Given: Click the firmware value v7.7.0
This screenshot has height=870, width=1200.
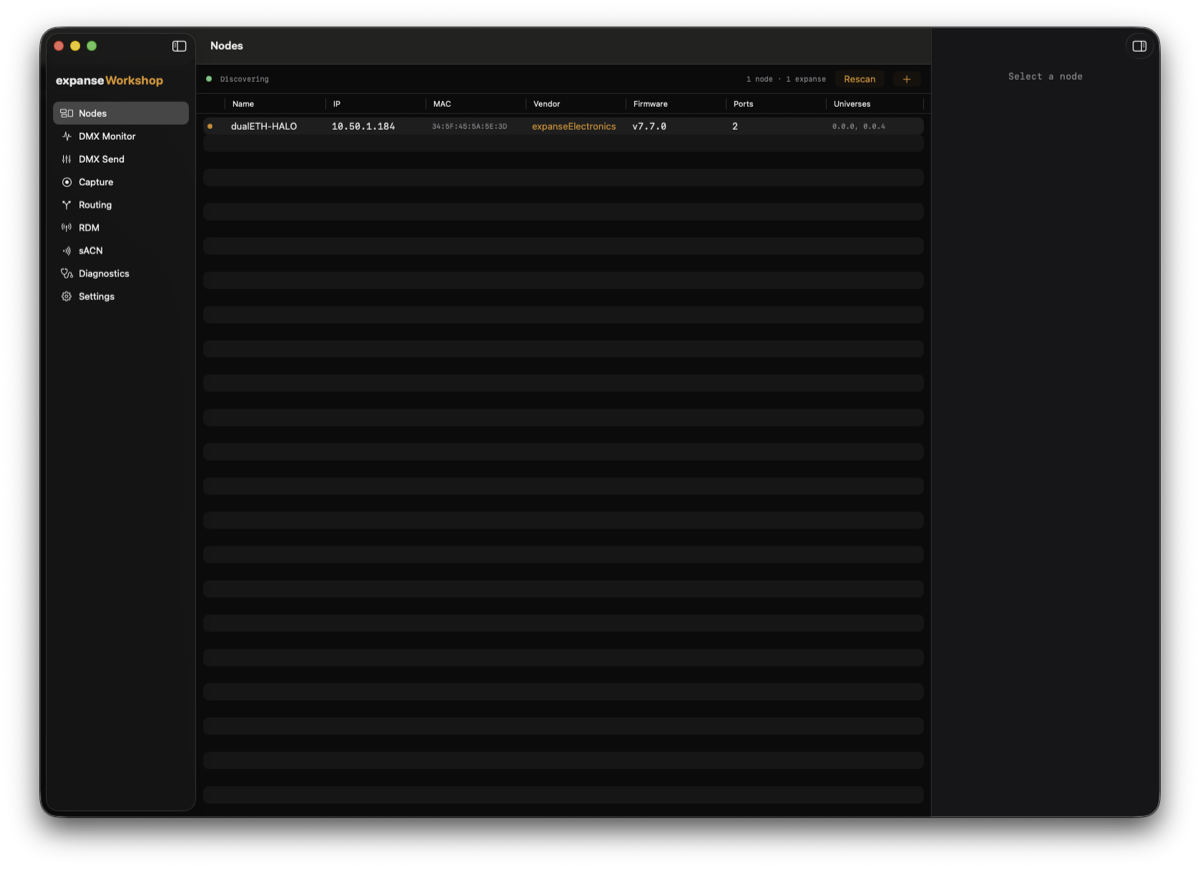Looking at the screenshot, I should [649, 127].
